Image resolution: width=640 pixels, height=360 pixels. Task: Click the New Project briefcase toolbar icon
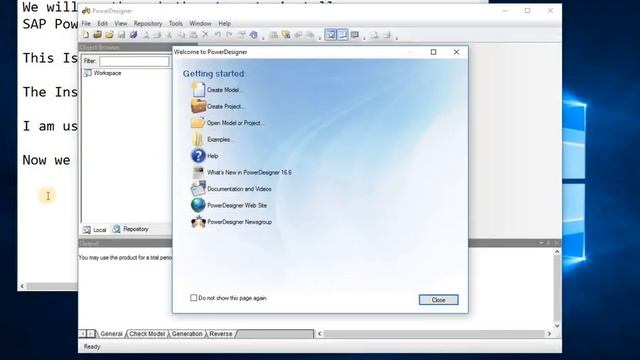click(x=98, y=35)
